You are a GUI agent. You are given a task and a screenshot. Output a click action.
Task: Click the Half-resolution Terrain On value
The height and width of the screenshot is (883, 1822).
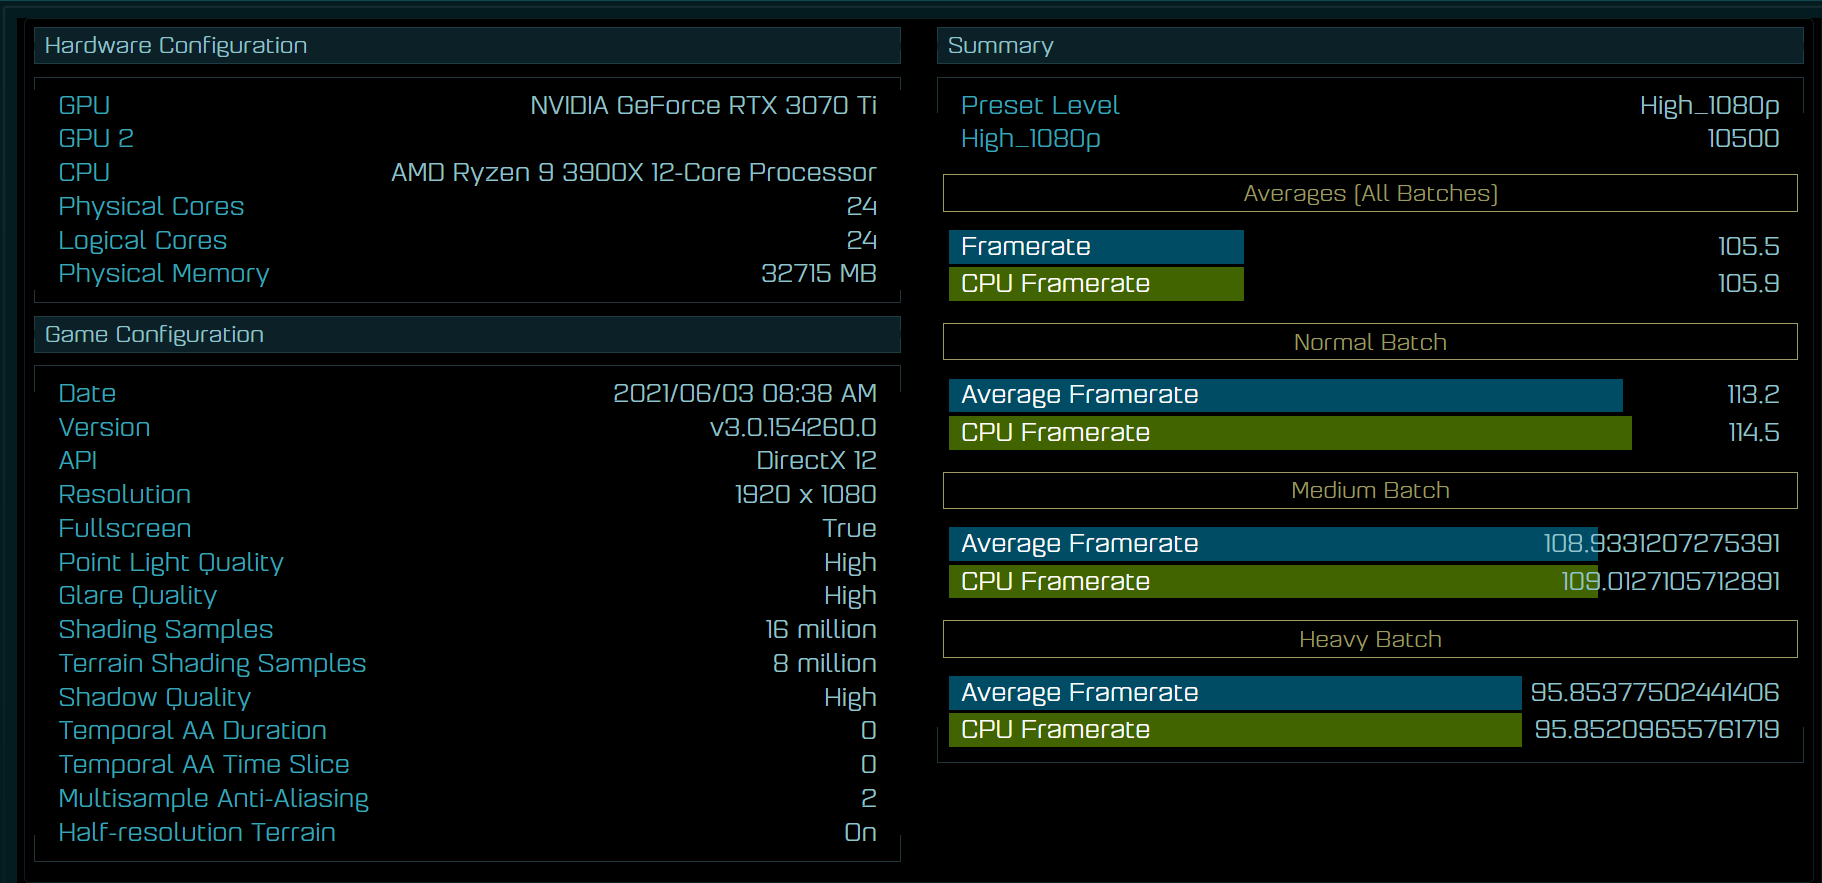pos(860,833)
